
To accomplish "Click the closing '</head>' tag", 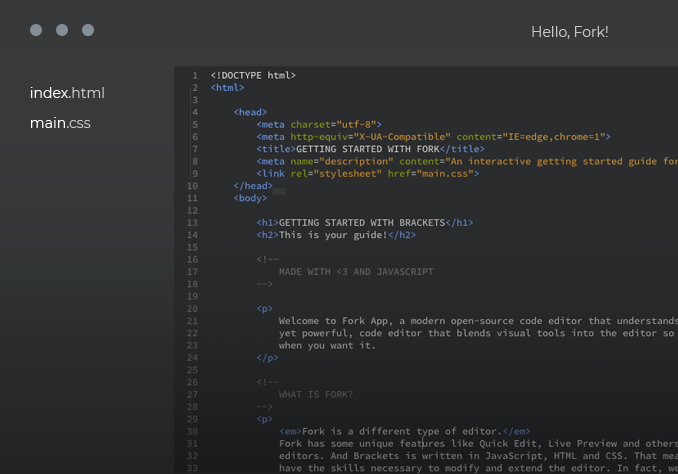I will (253, 186).
